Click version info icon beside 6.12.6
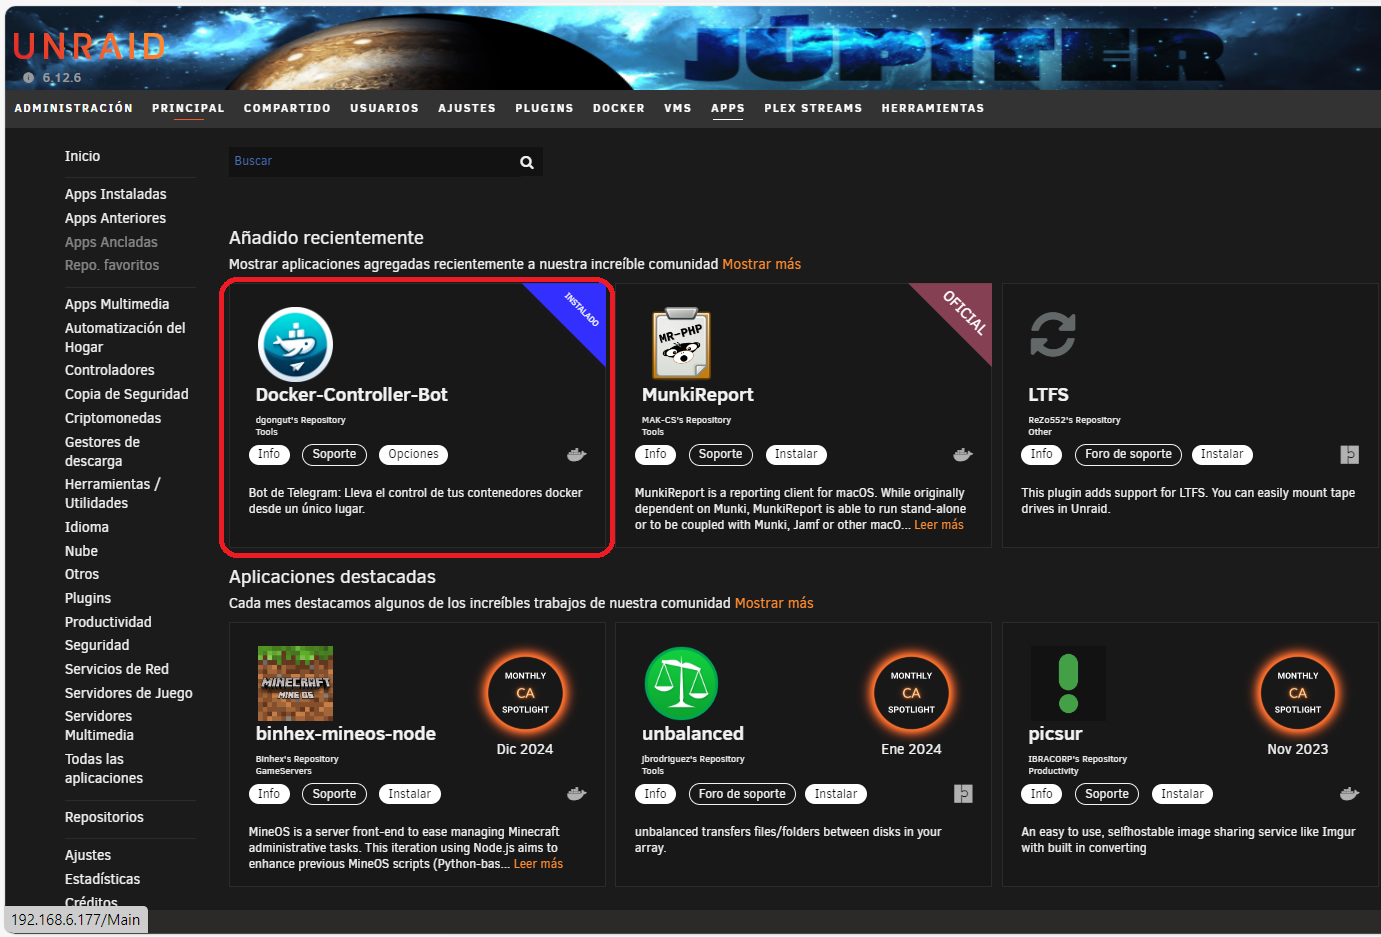 click(28, 78)
